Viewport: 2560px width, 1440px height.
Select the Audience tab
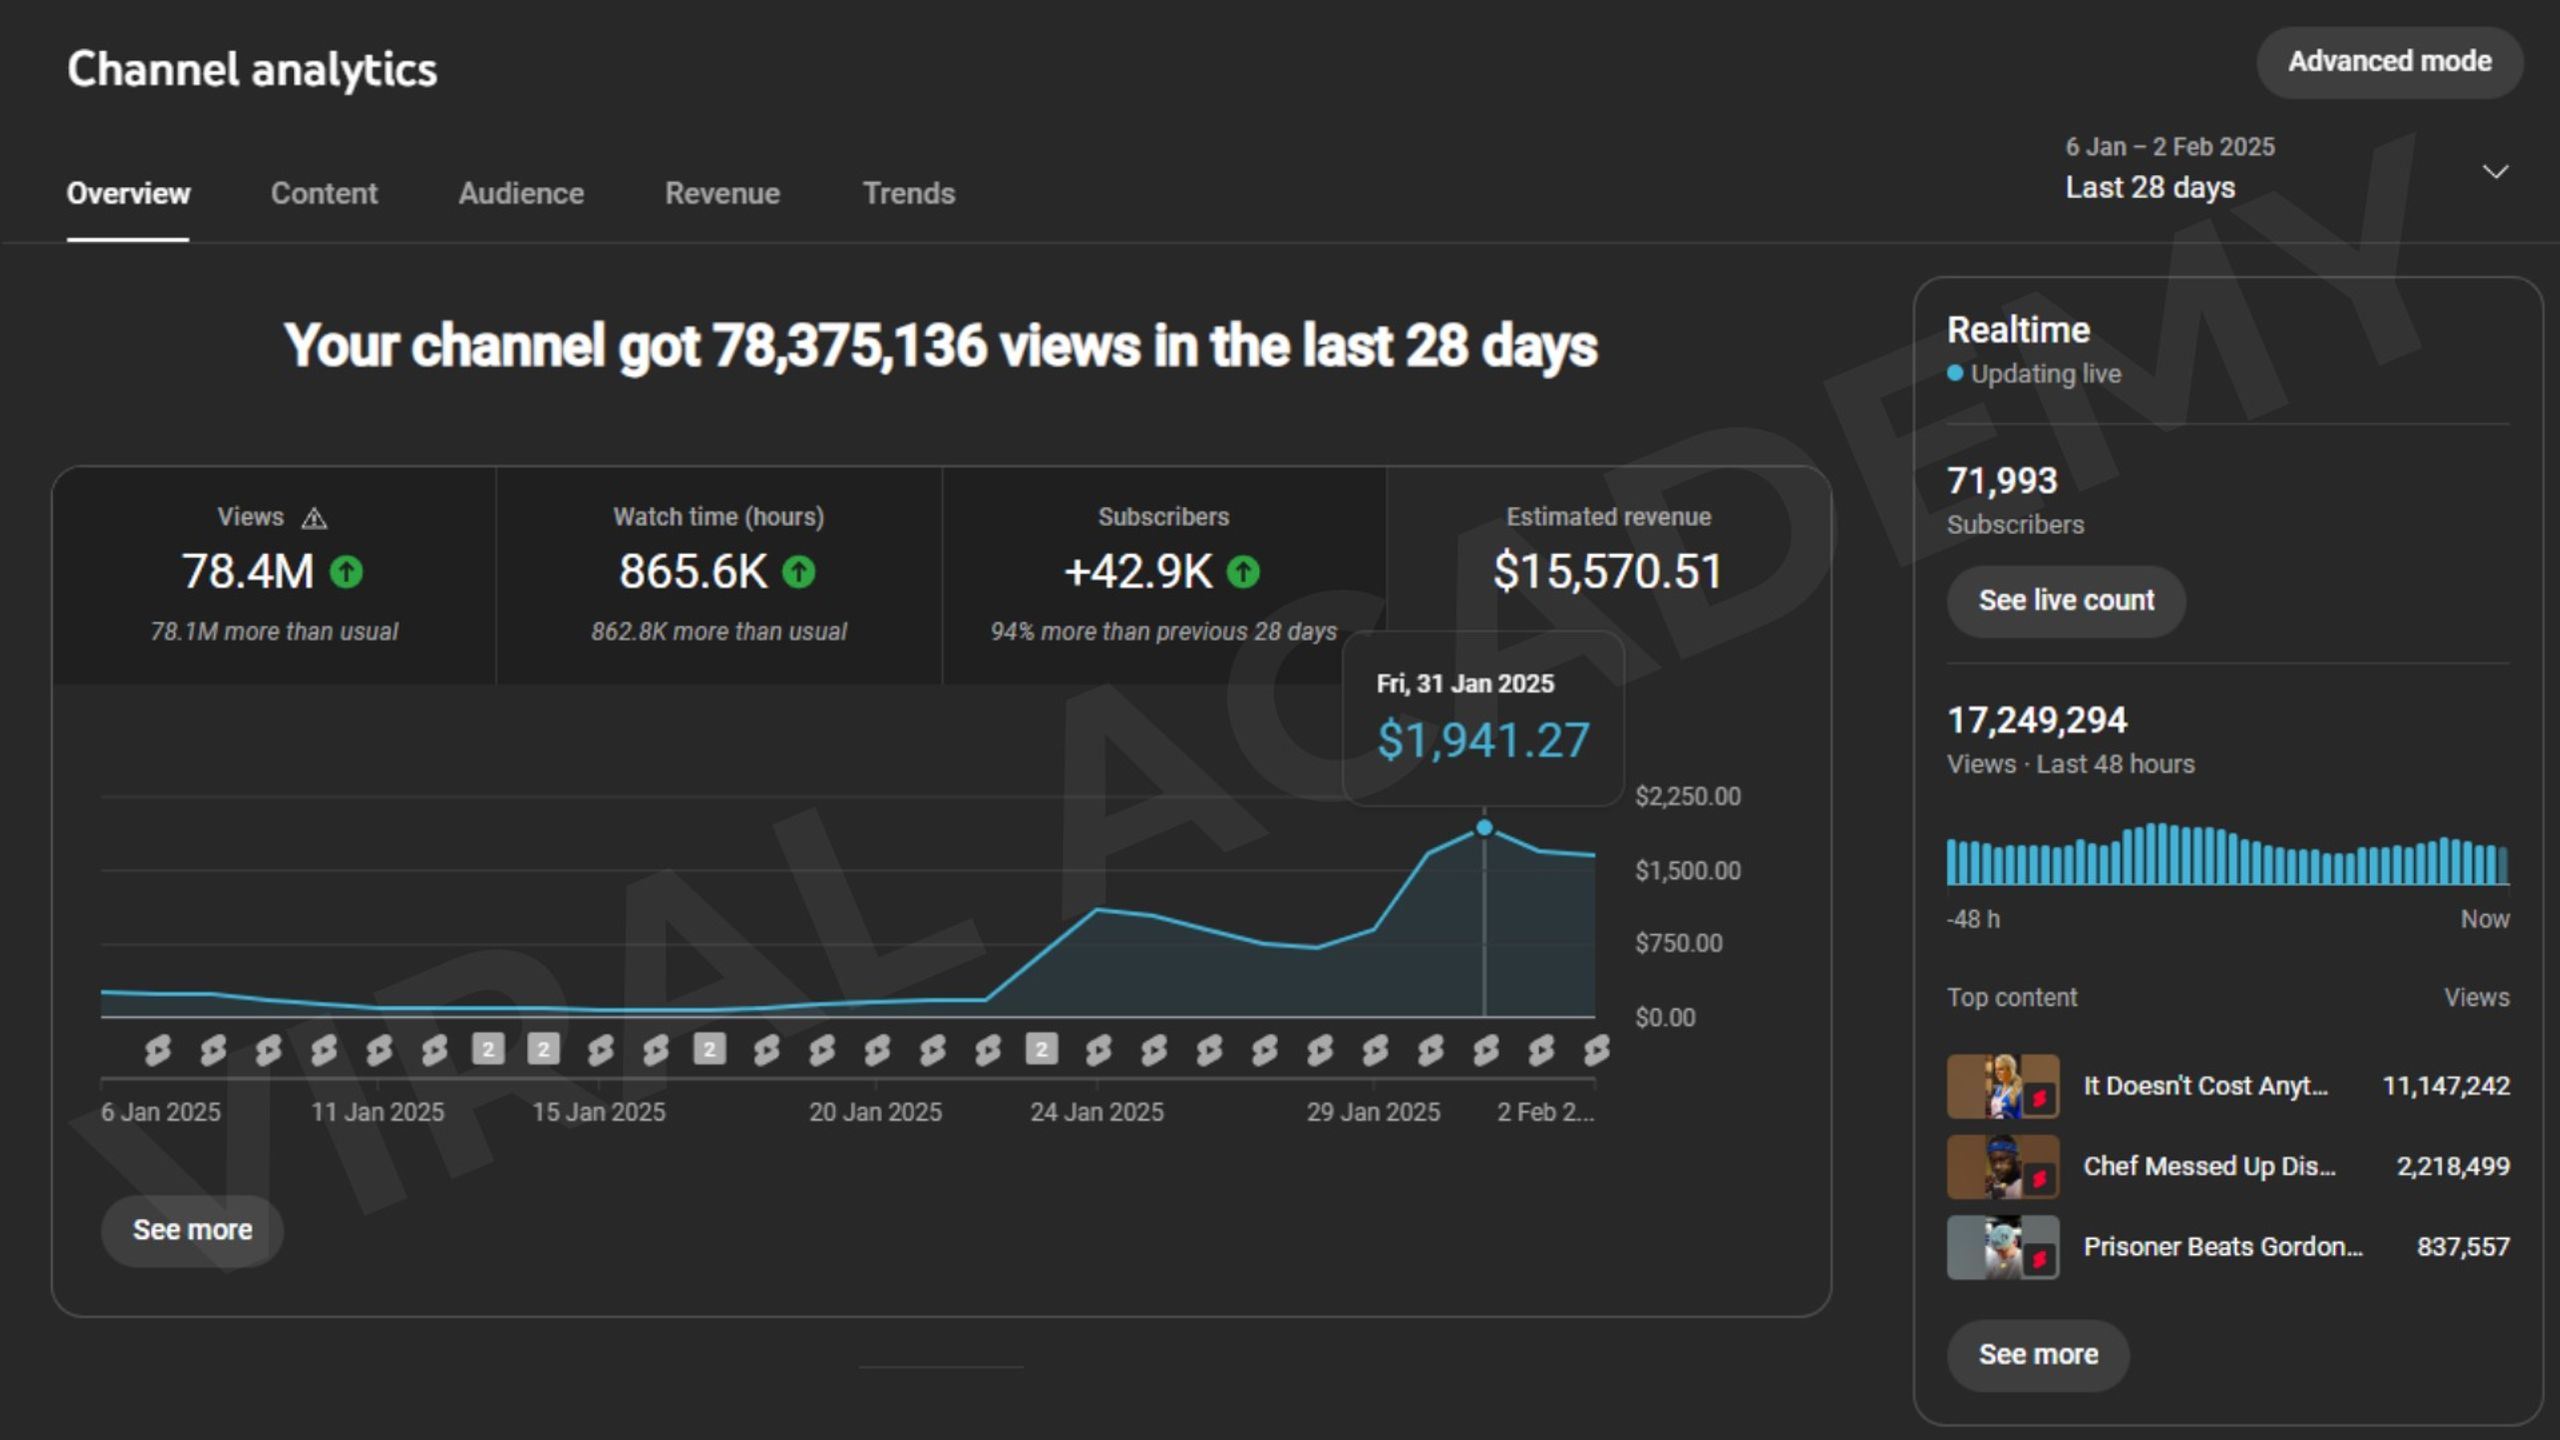(521, 193)
